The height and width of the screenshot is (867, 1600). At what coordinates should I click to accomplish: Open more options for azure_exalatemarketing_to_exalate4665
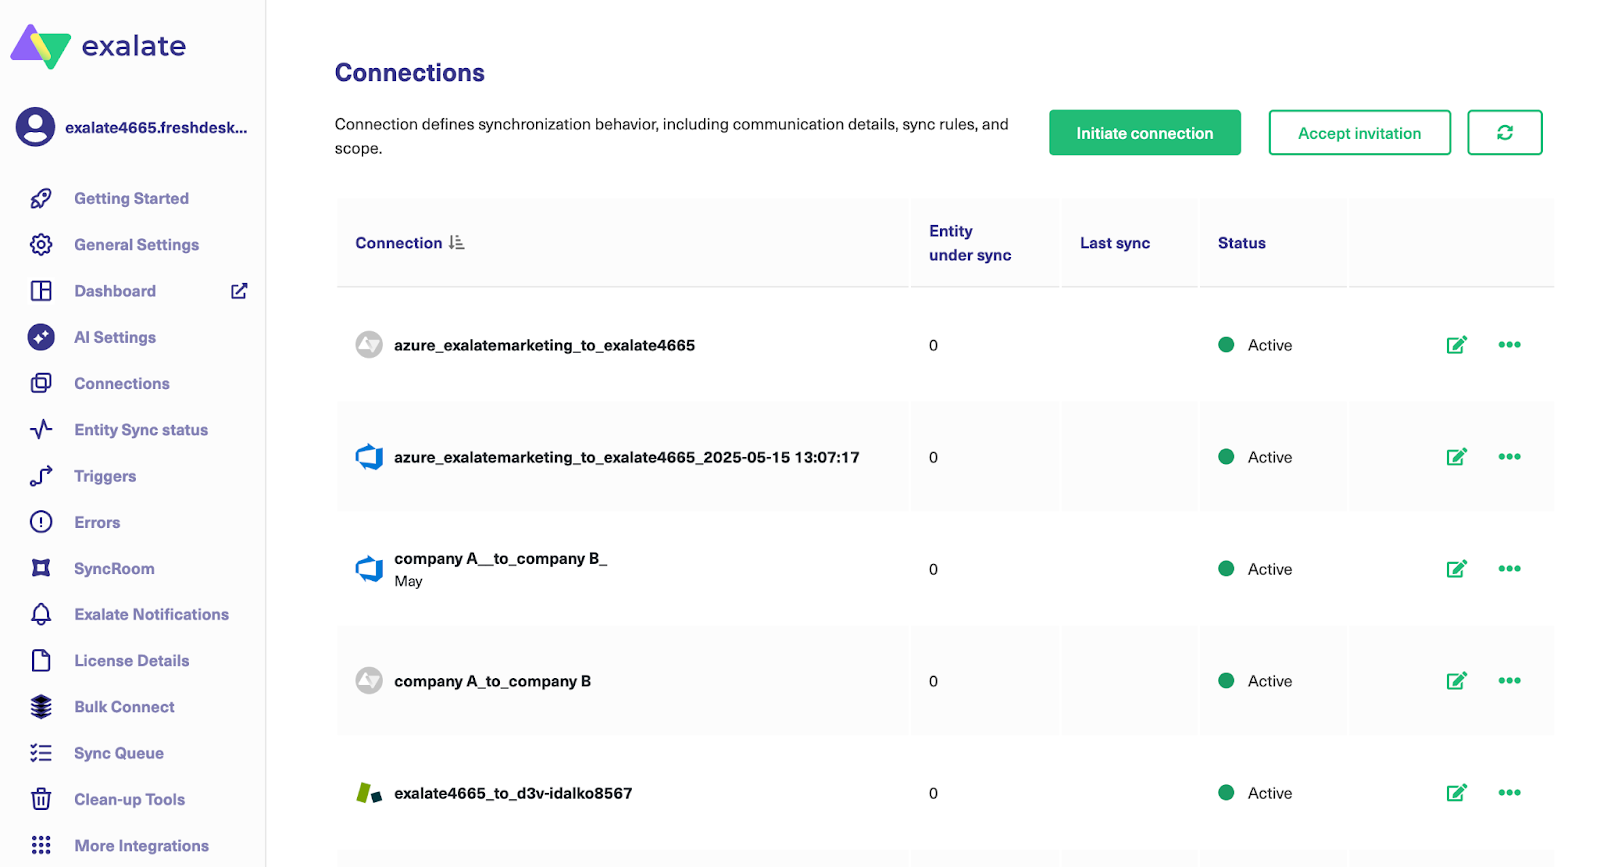click(1509, 345)
